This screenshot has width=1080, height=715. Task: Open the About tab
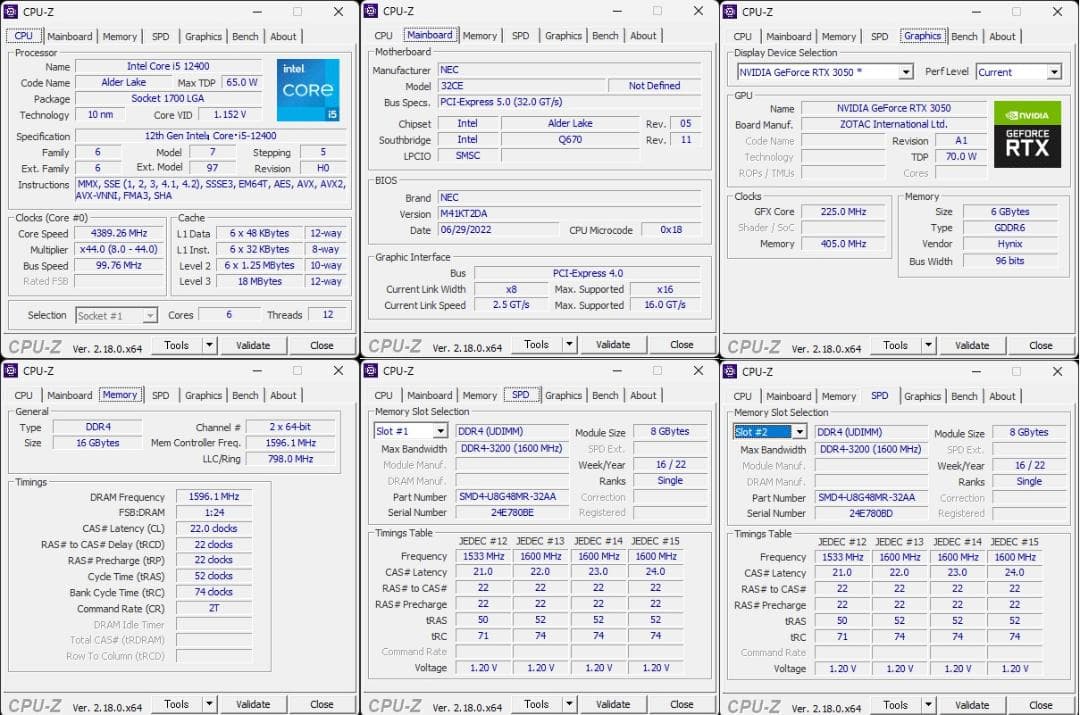tap(283, 36)
